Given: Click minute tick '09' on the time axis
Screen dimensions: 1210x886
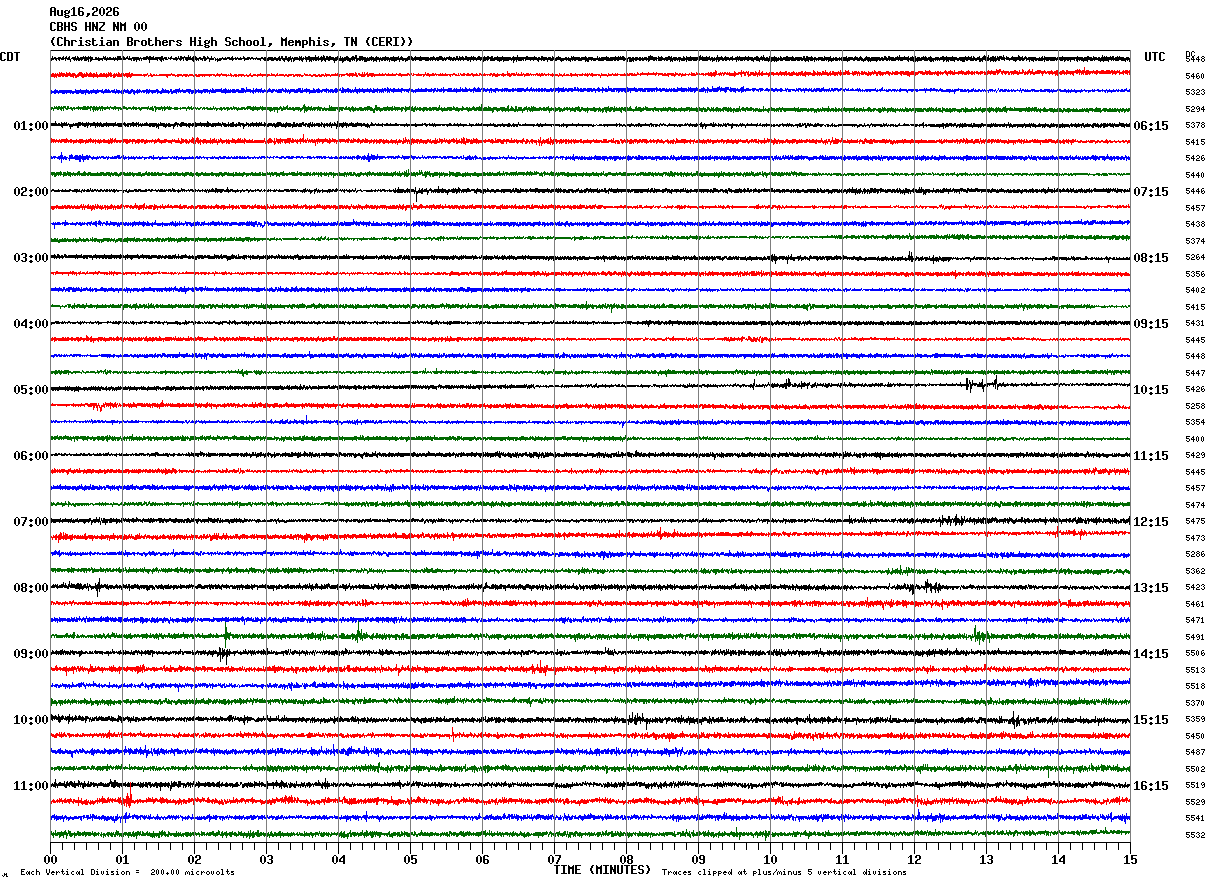Looking at the screenshot, I should [x=698, y=859].
